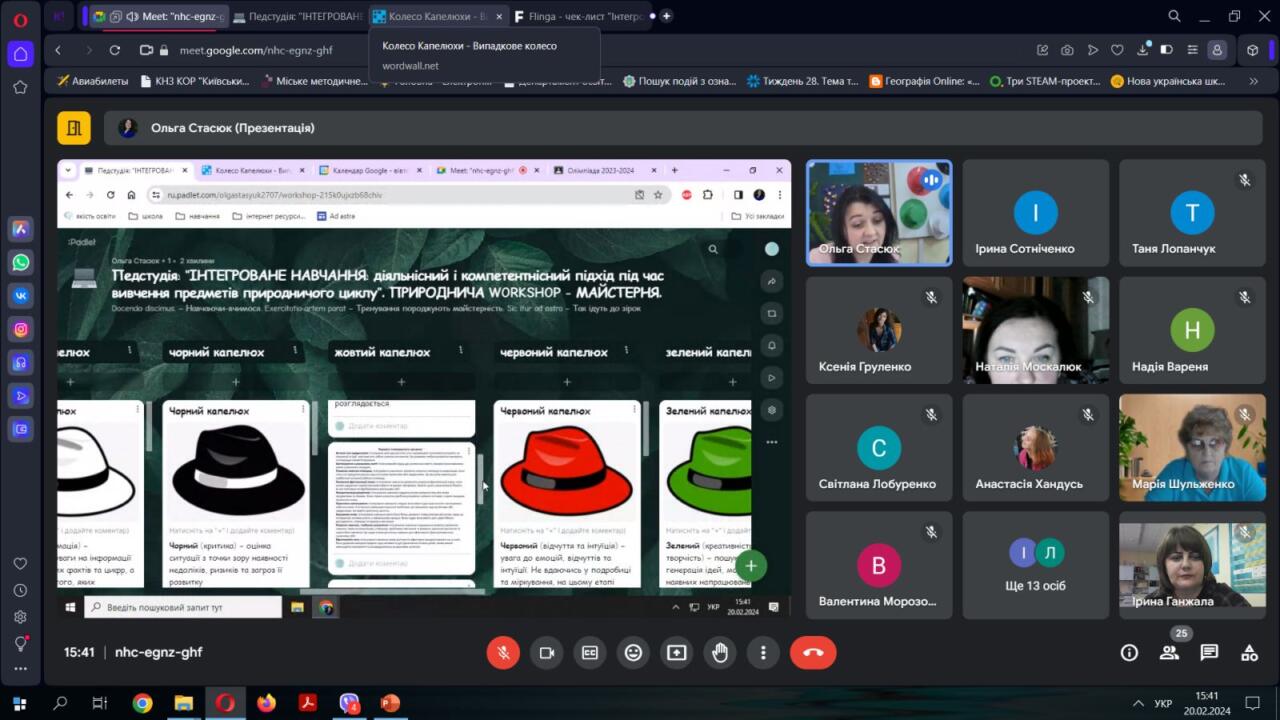Select Марія Шульженко video tile

(x=1192, y=447)
